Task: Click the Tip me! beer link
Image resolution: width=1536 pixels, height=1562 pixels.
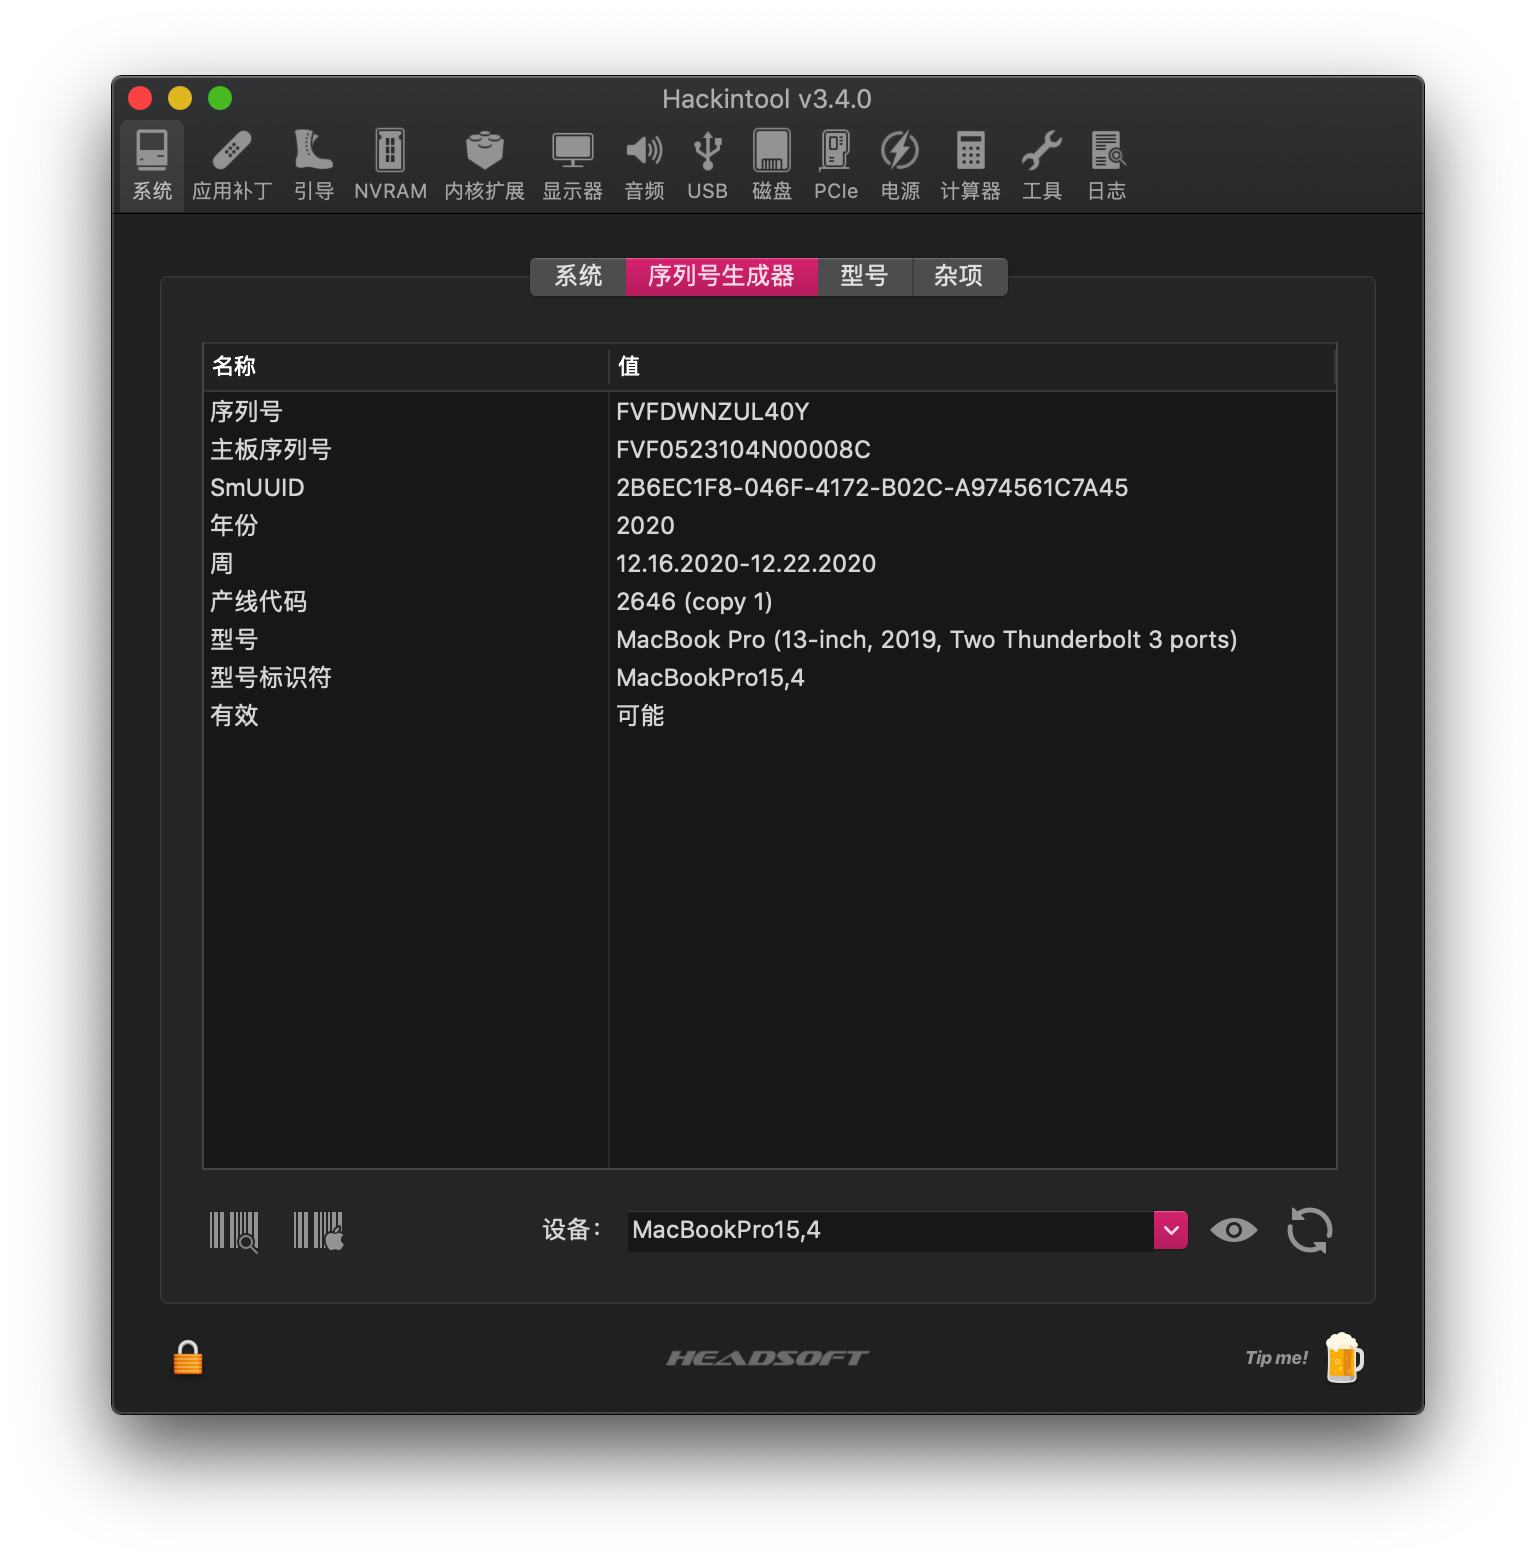Action: point(1304,1357)
